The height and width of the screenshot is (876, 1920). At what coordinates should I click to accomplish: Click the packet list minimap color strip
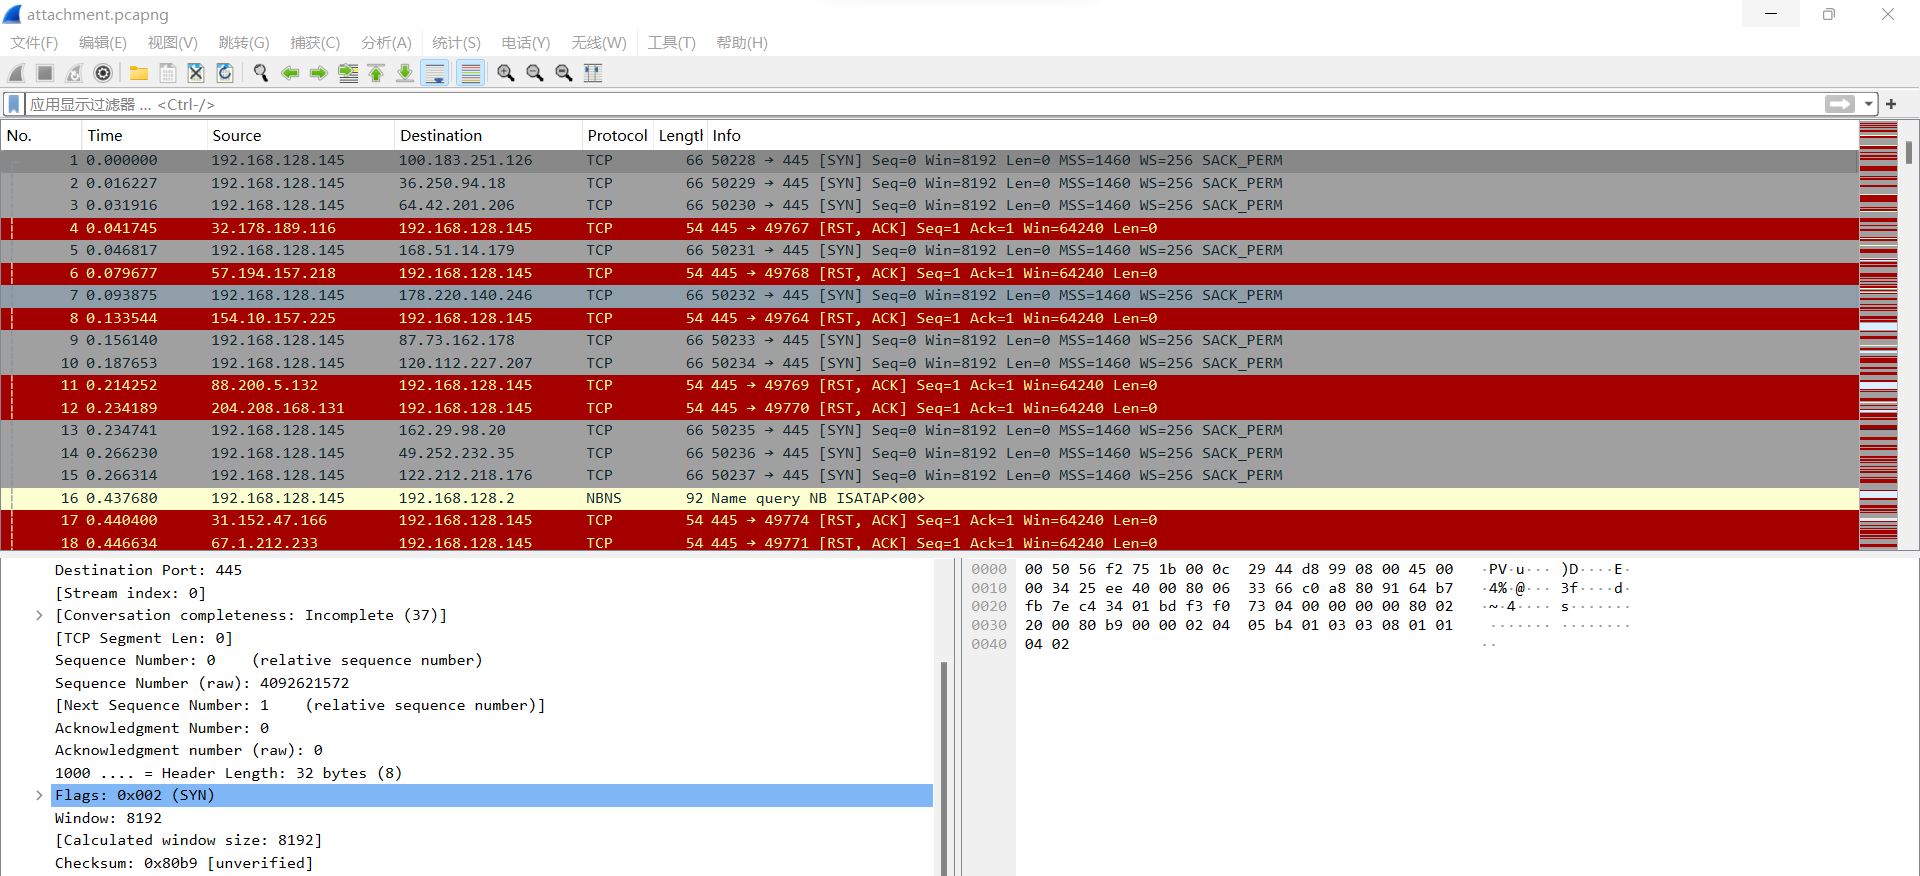1878,335
